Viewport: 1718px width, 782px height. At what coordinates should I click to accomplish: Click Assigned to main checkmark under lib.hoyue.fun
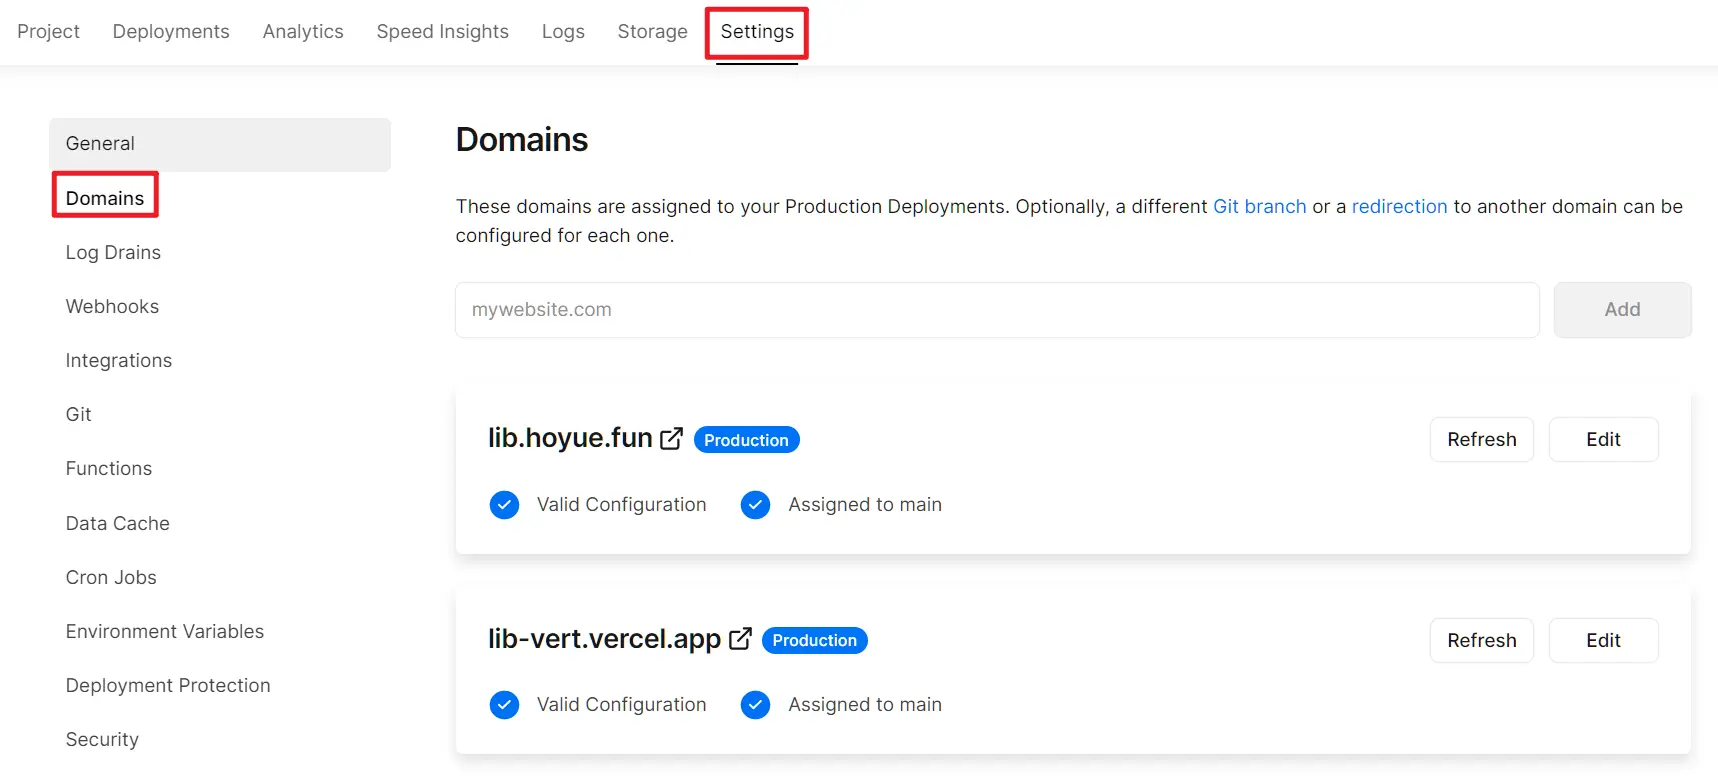pos(755,505)
